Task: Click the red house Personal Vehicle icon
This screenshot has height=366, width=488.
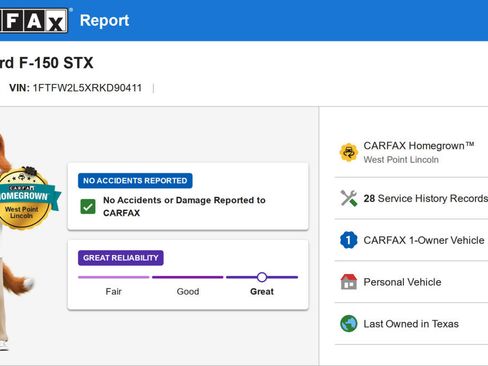Action: point(349,282)
